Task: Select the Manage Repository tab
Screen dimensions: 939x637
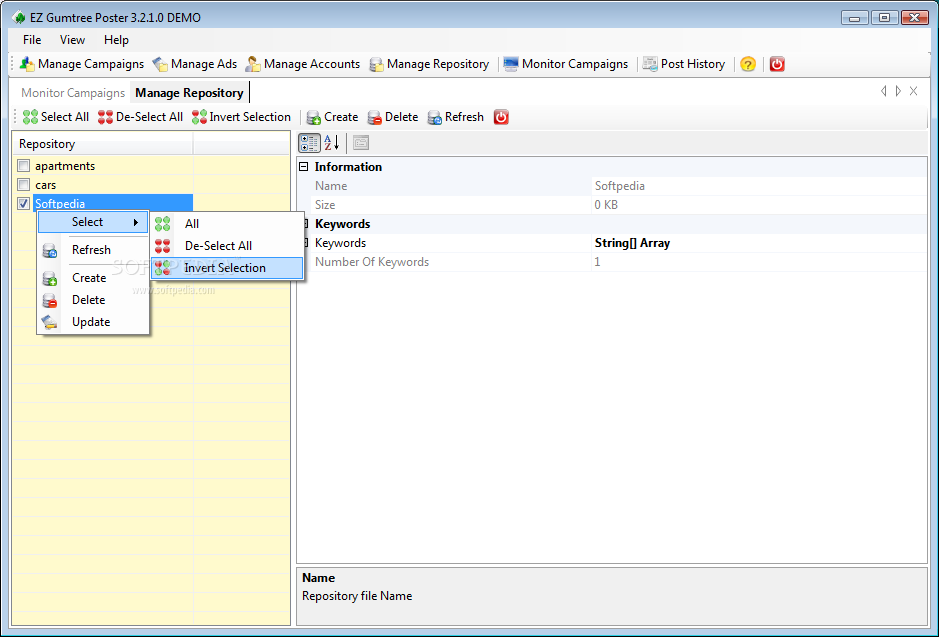Action: pos(189,93)
